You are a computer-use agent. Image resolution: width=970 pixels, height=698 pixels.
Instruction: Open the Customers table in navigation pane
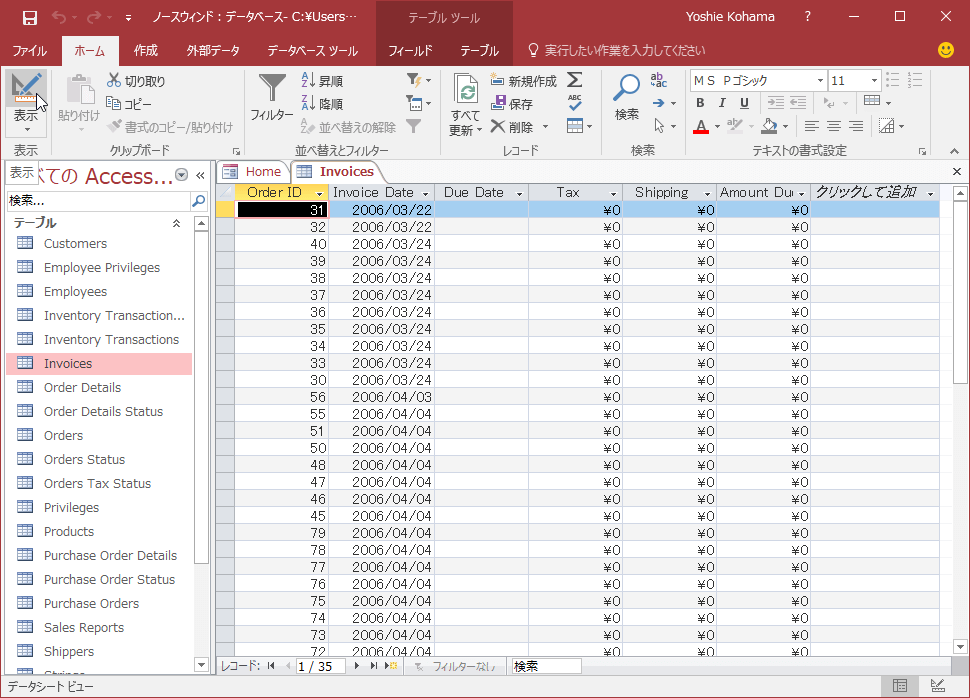[x=75, y=244]
